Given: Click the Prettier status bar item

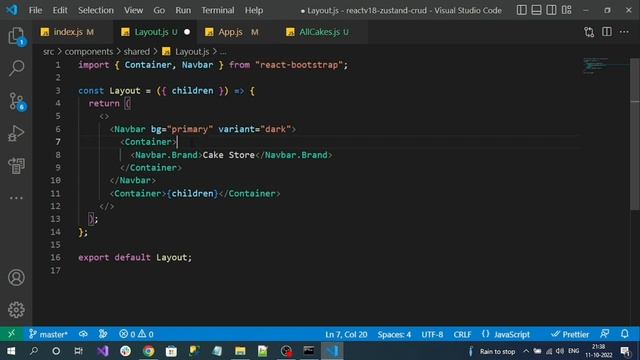Looking at the screenshot, I should [570, 334].
